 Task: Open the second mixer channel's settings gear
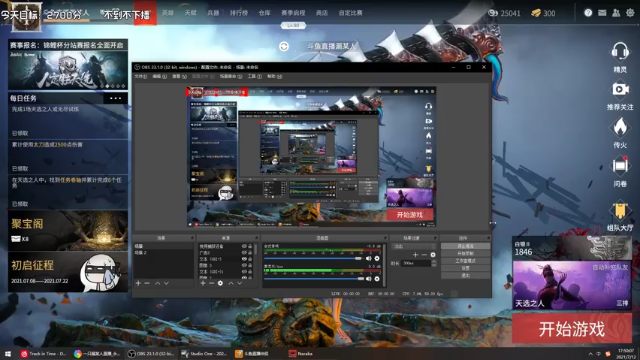click(377, 279)
